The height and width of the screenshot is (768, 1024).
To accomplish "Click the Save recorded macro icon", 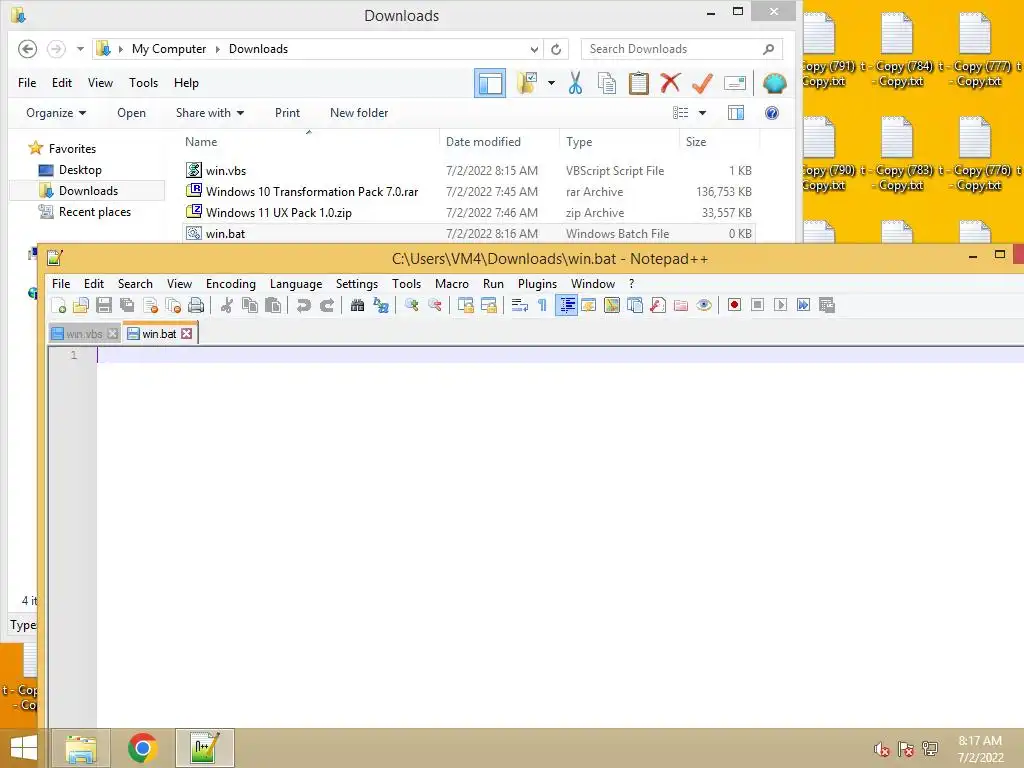I will click(x=827, y=305).
